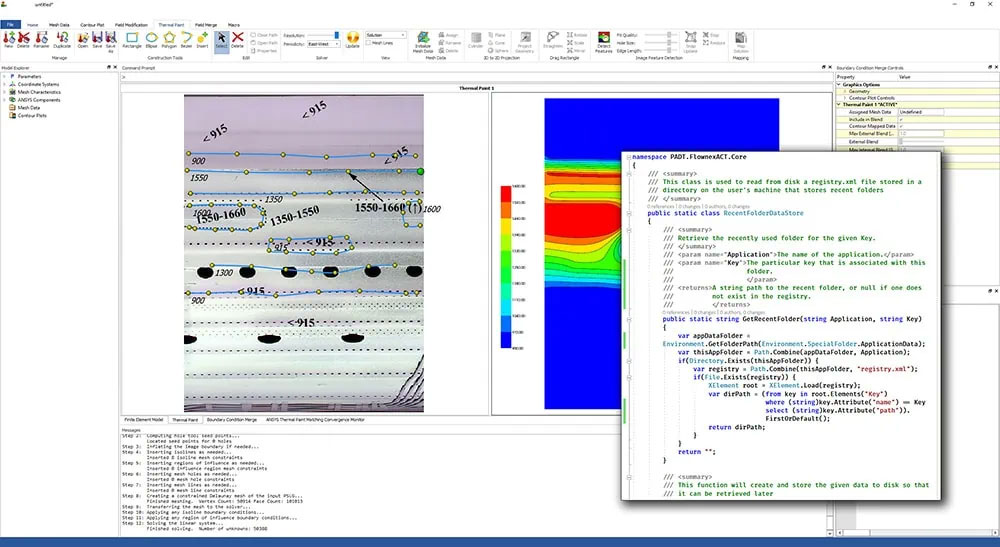Viewport: 1000px width, 547px height.
Task: Select the Rectangle construction tool
Action: 131,40
